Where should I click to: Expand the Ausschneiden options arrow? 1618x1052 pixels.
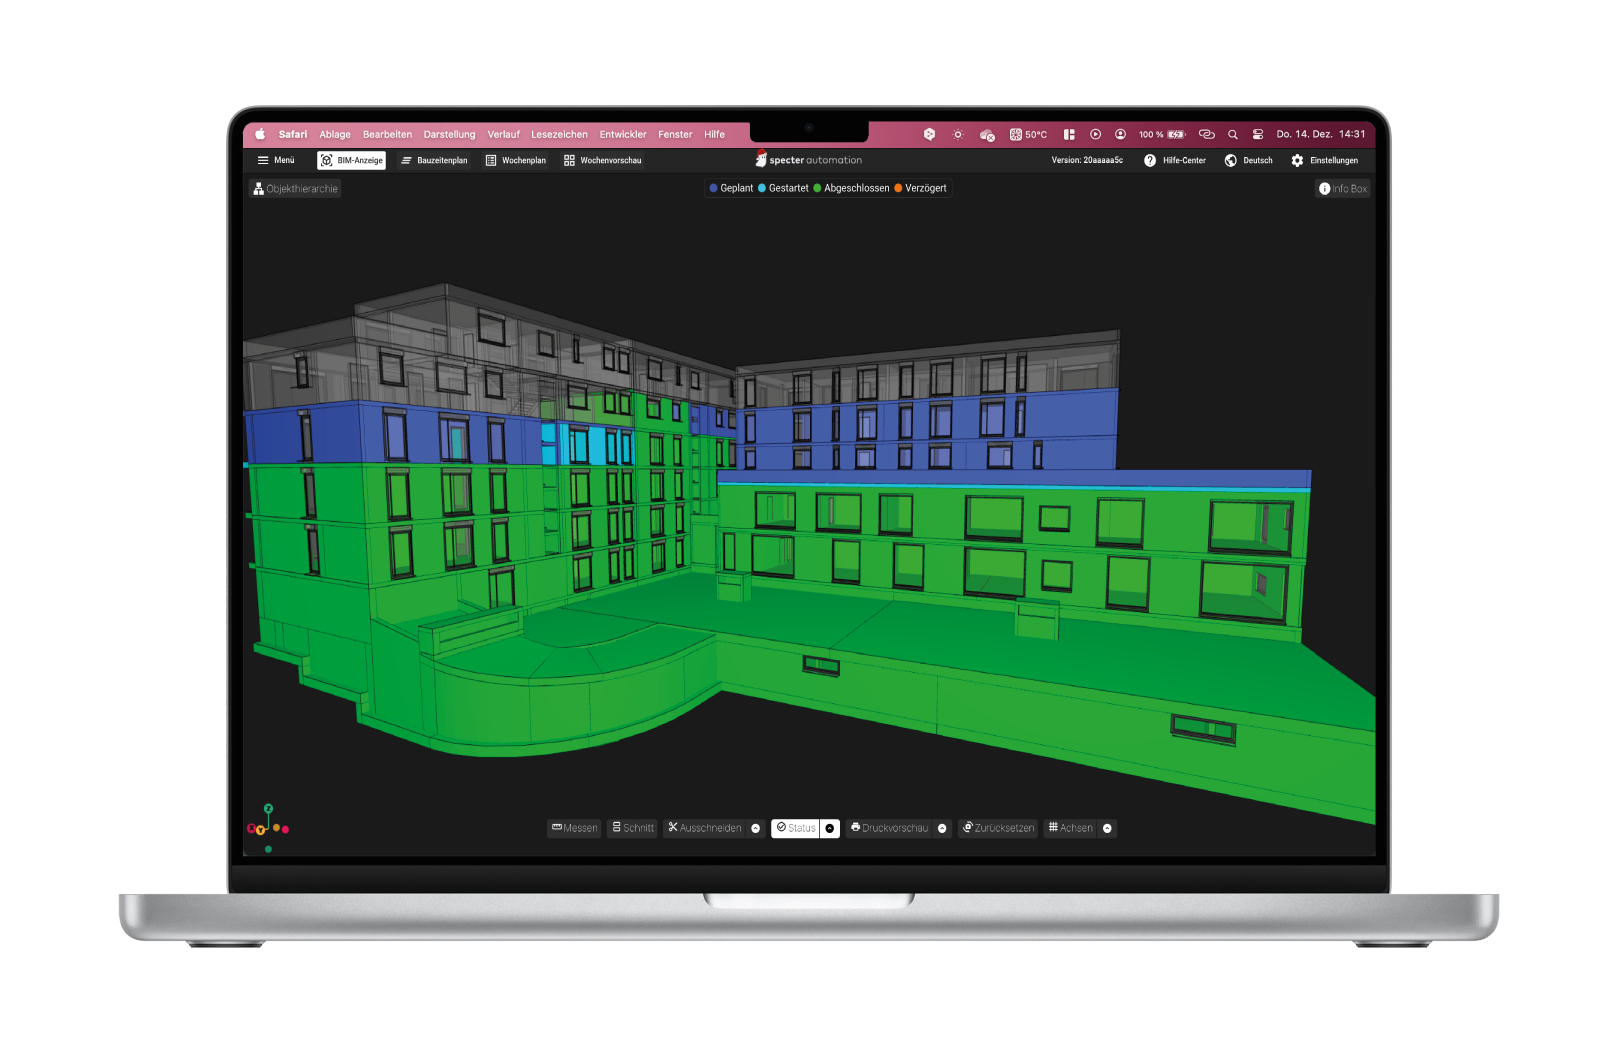pyautogui.click(x=756, y=828)
